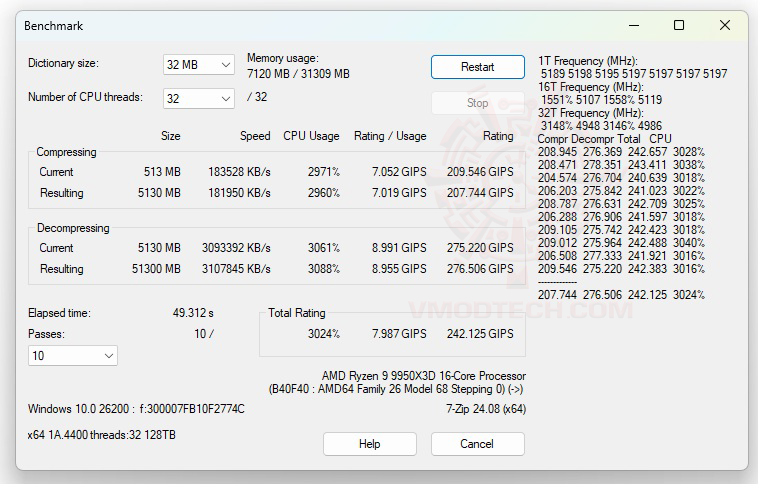Click the log row starting with 209.105
Screen dimensions: 762x492
pos(621,230)
